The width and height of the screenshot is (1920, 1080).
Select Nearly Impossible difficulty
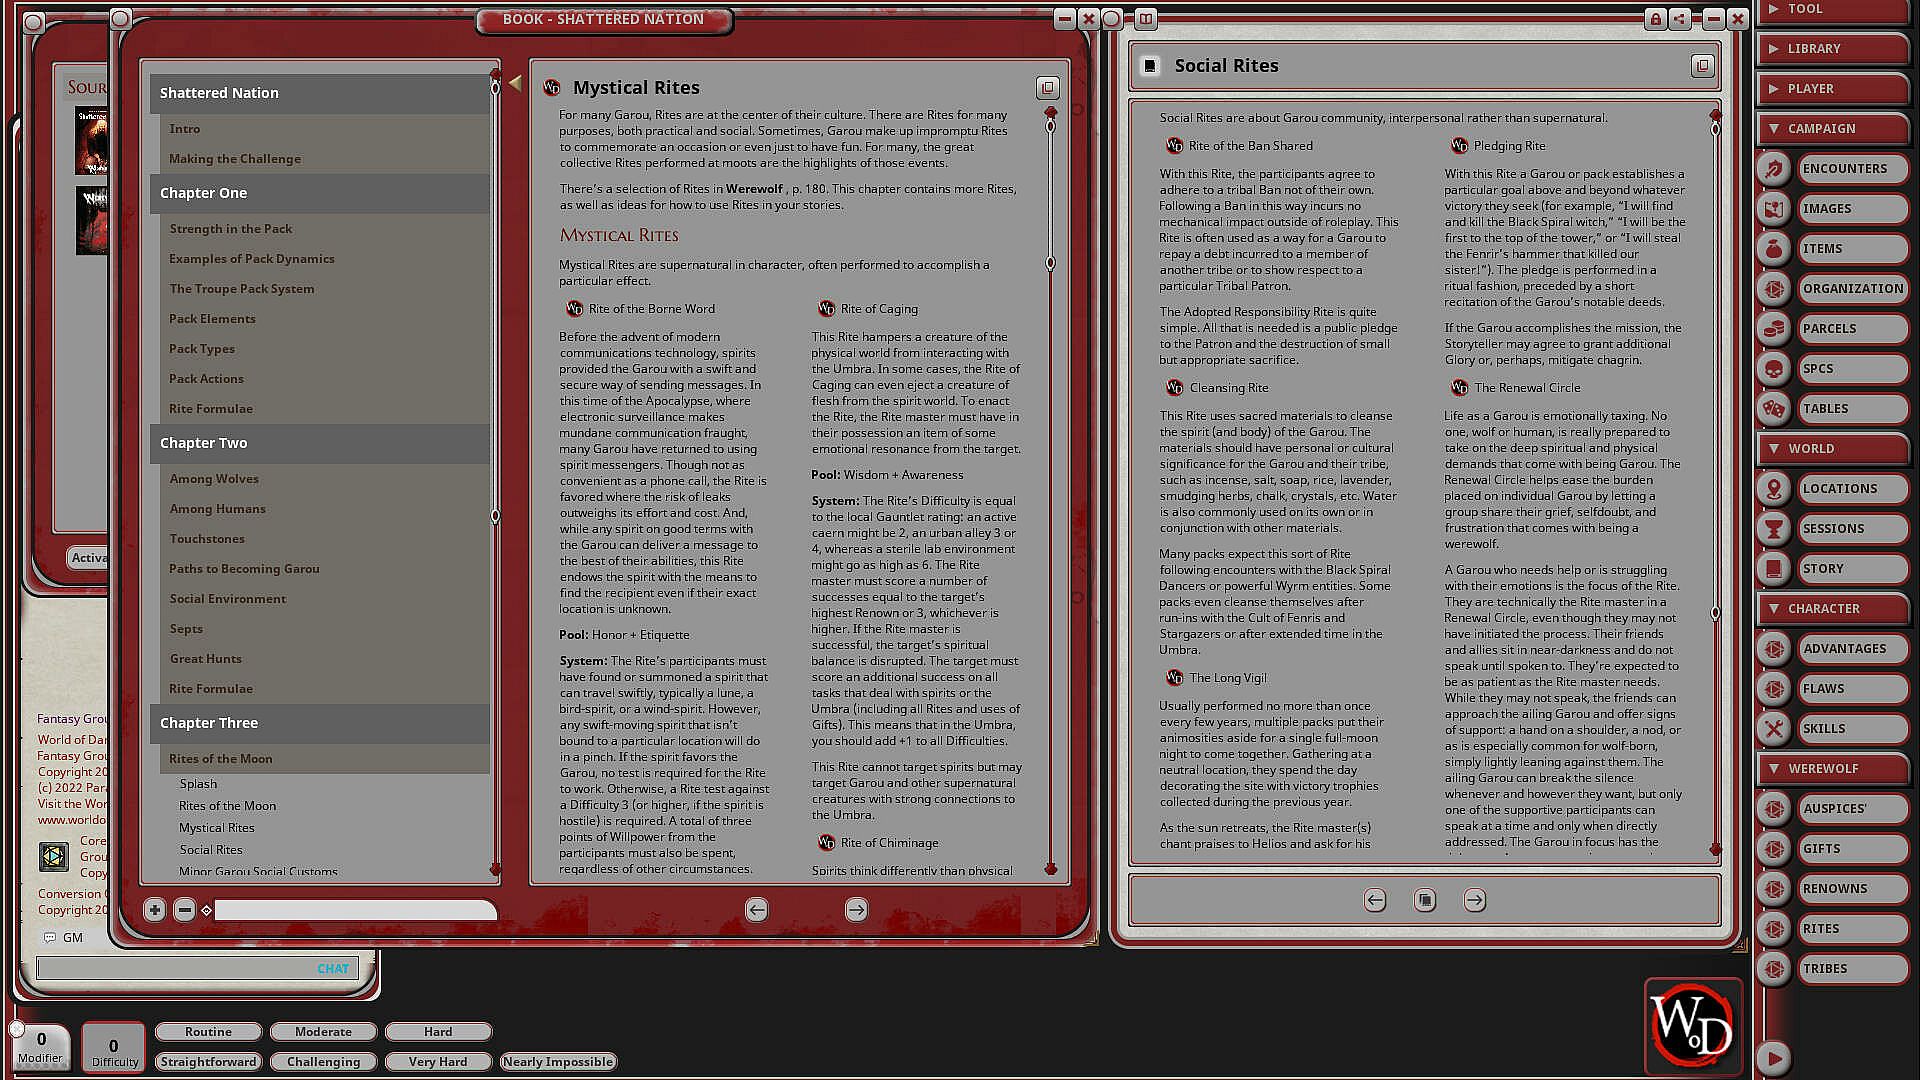[x=558, y=1062]
